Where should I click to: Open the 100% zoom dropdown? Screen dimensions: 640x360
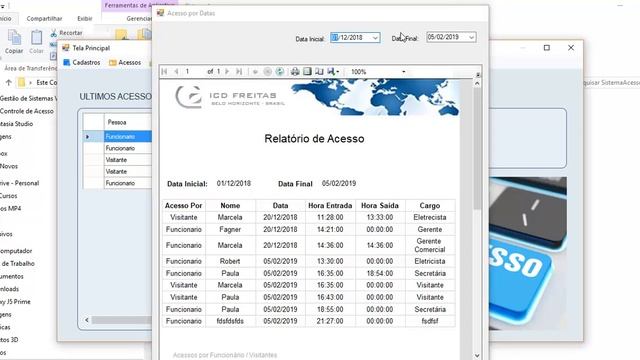point(404,72)
